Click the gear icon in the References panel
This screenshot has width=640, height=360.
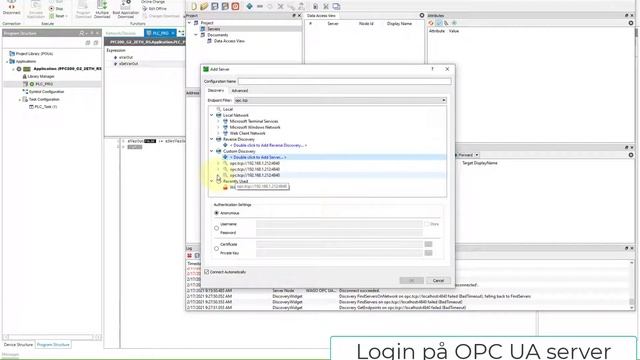[631, 155]
